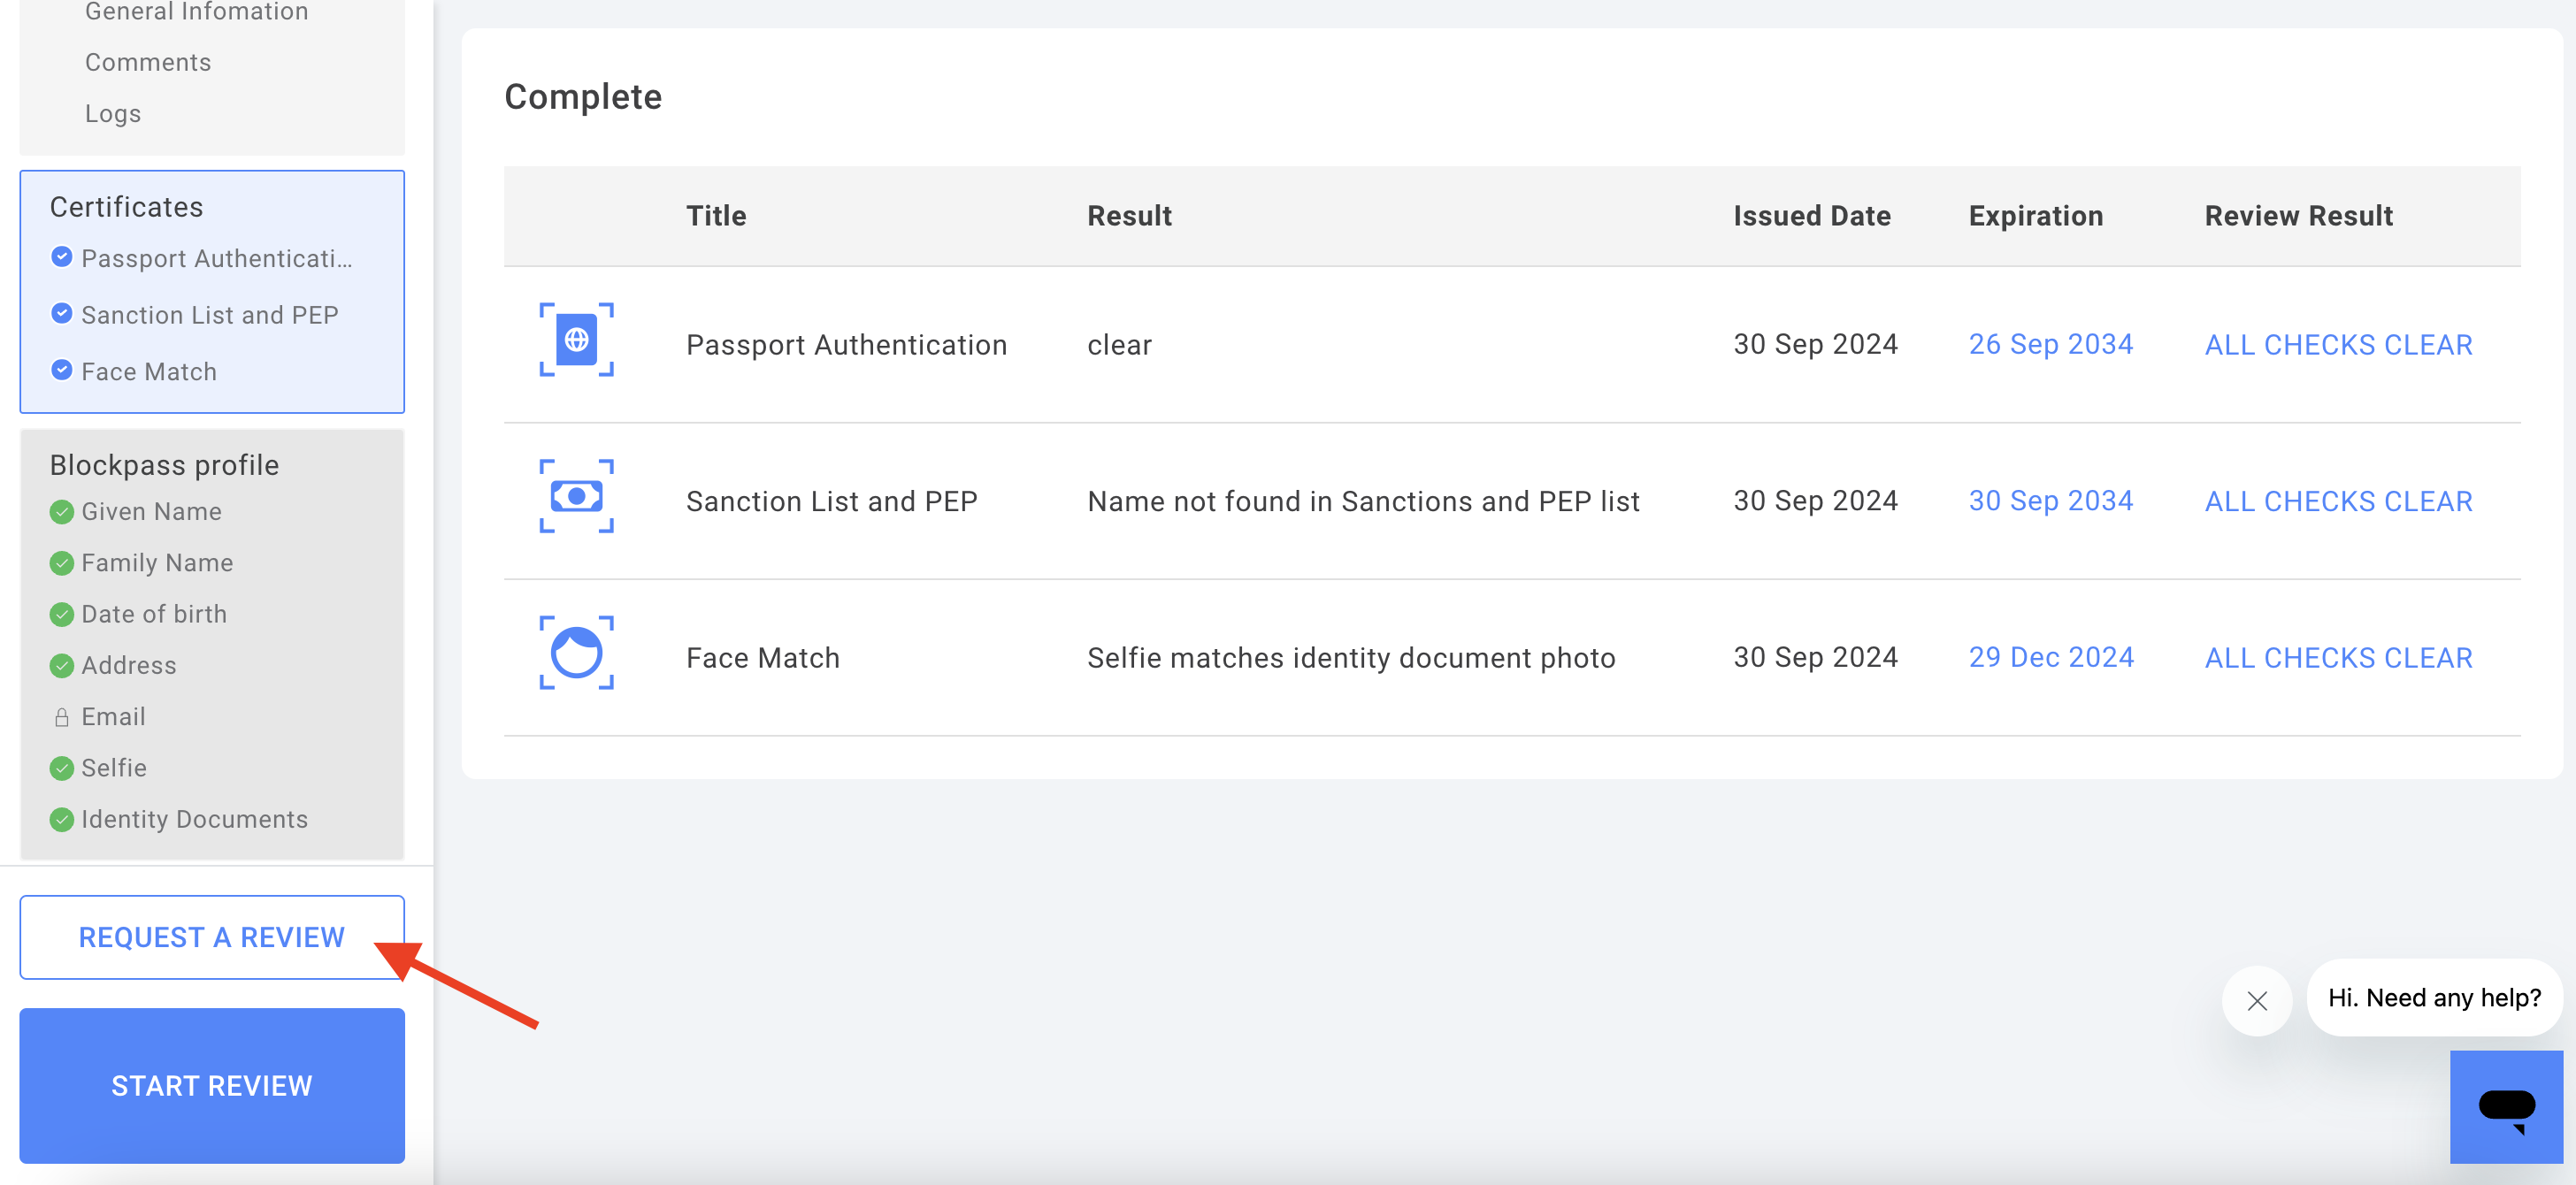Open the blue chat widget icon
Image resolution: width=2576 pixels, height=1185 pixels.
point(2506,1107)
